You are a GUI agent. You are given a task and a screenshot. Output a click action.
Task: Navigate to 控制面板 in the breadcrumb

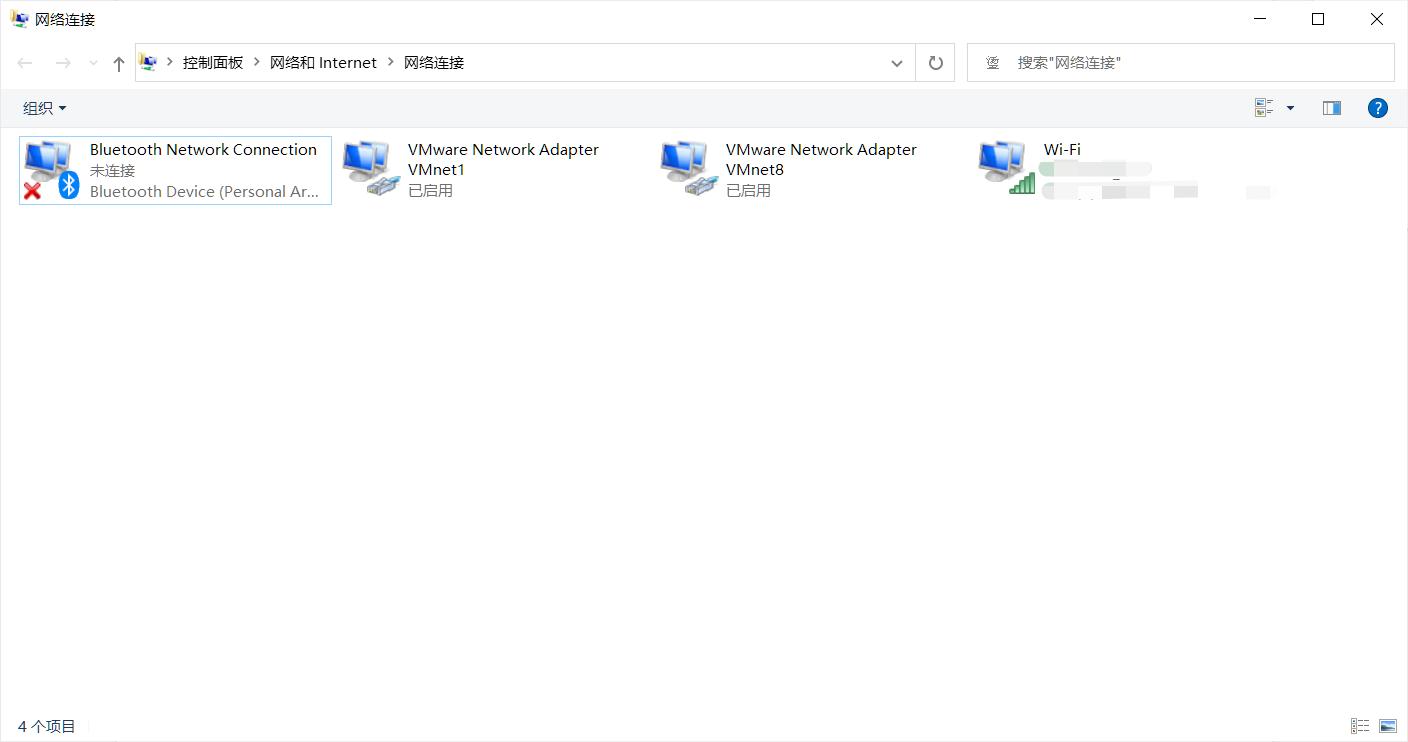tap(212, 62)
